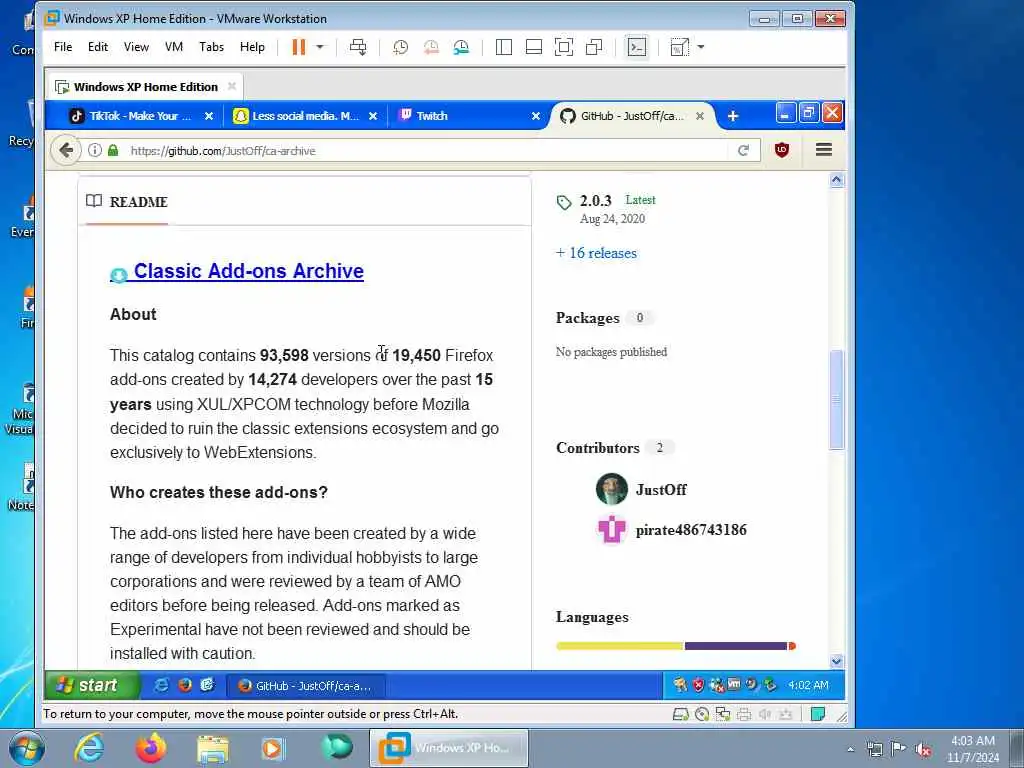Click pirate486743186's pink avatar

pyautogui.click(x=612, y=529)
